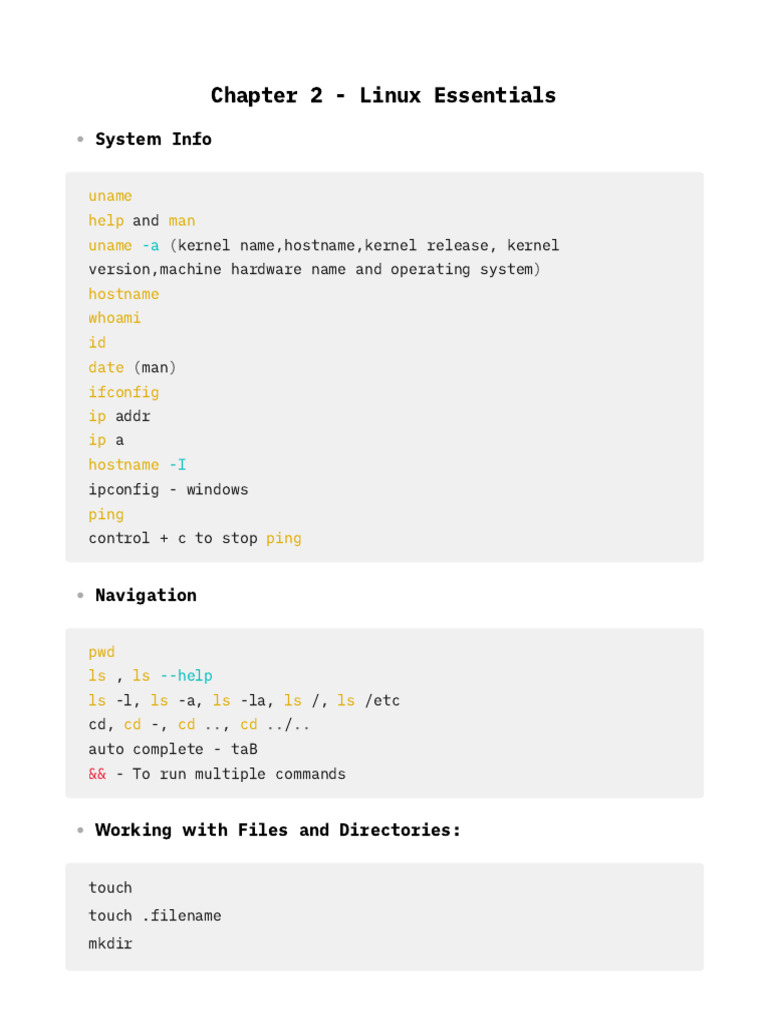Click the hostname -I command line
768x1024 pixels.
pyautogui.click(x=137, y=464)
